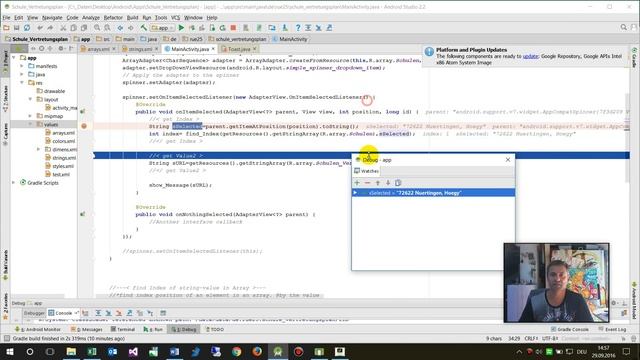640x360 pixels.
Task: Click the editor vertical scrollbar
Action: (x=627, y=137)
